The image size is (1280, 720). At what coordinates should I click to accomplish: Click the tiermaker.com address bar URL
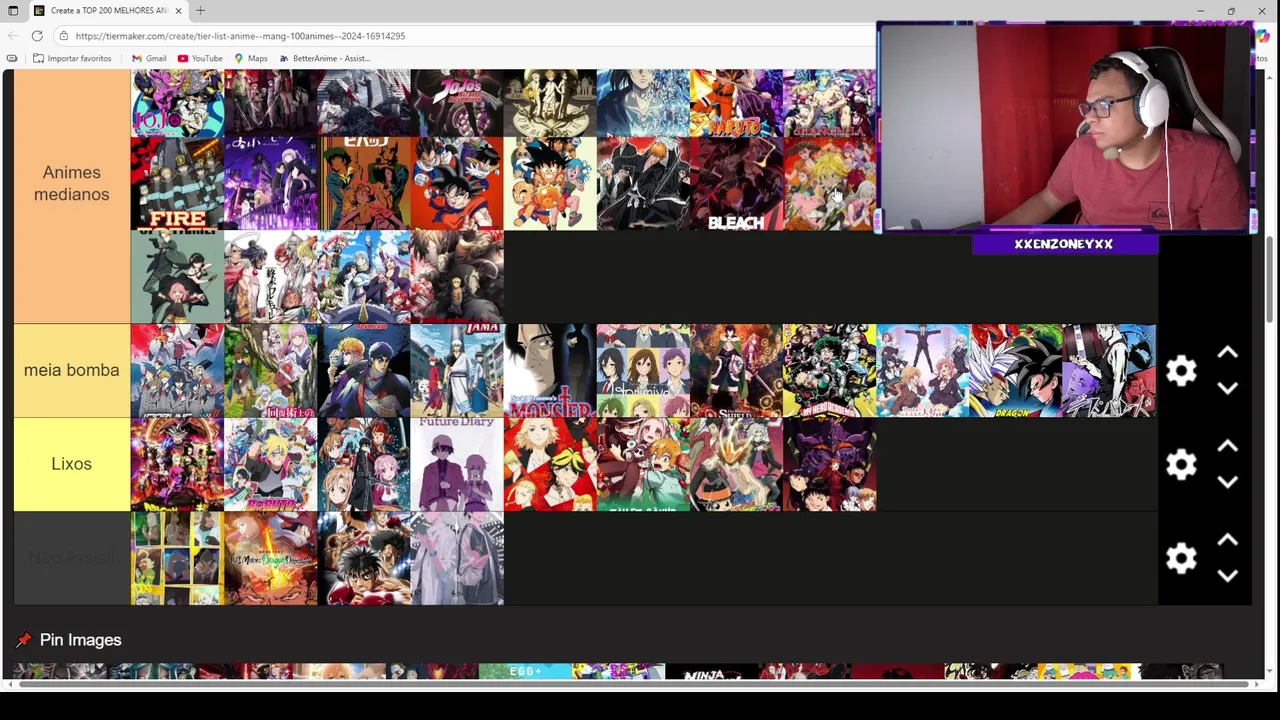coord(240,36)
